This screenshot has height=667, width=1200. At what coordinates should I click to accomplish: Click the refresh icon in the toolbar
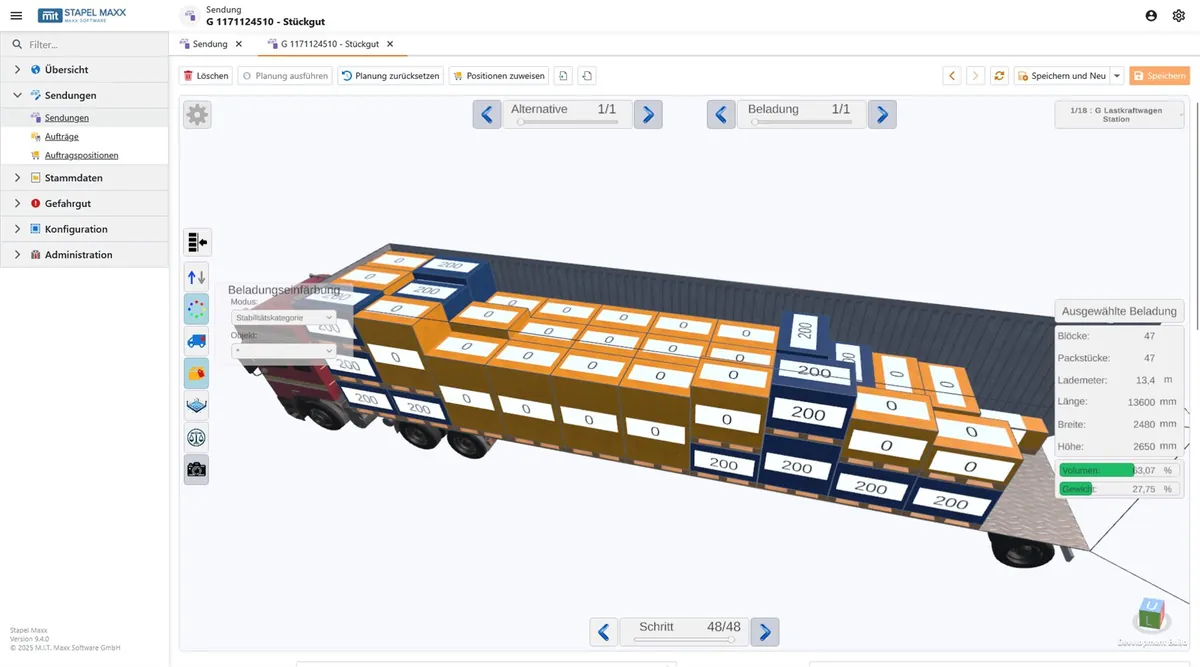999,76
